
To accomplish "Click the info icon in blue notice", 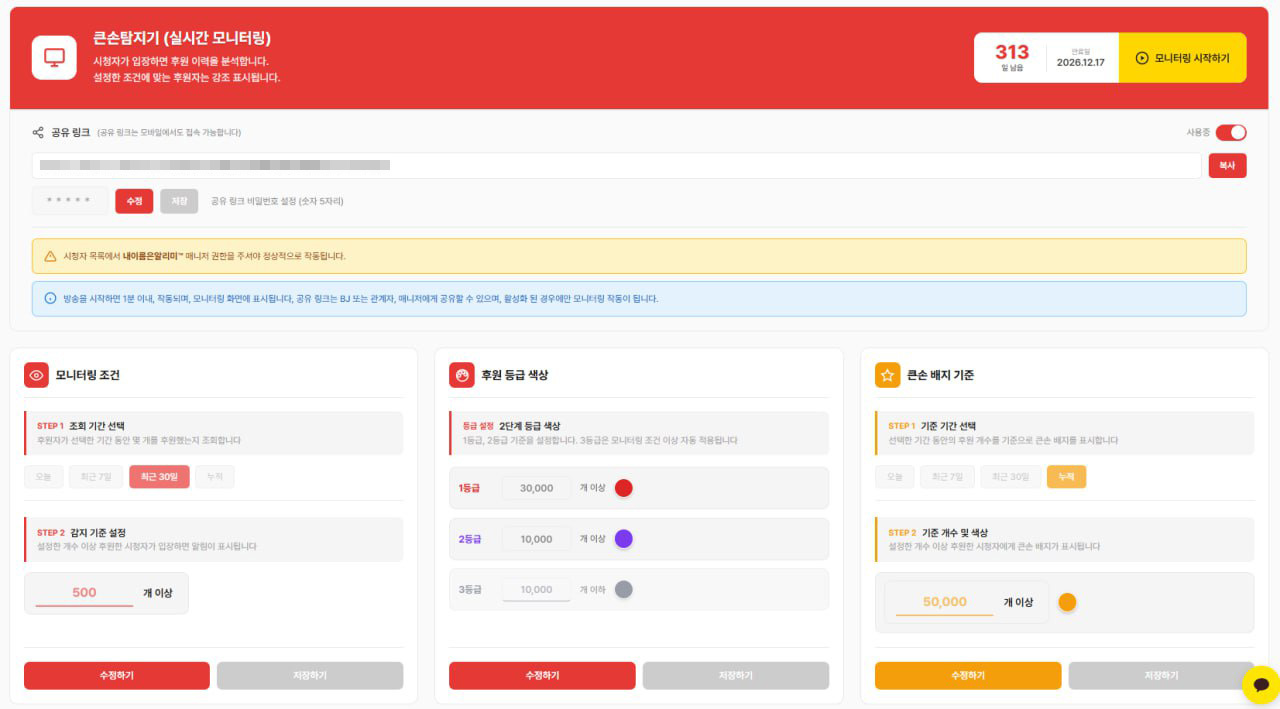I will pyautogui.click(x=50, y=298).
